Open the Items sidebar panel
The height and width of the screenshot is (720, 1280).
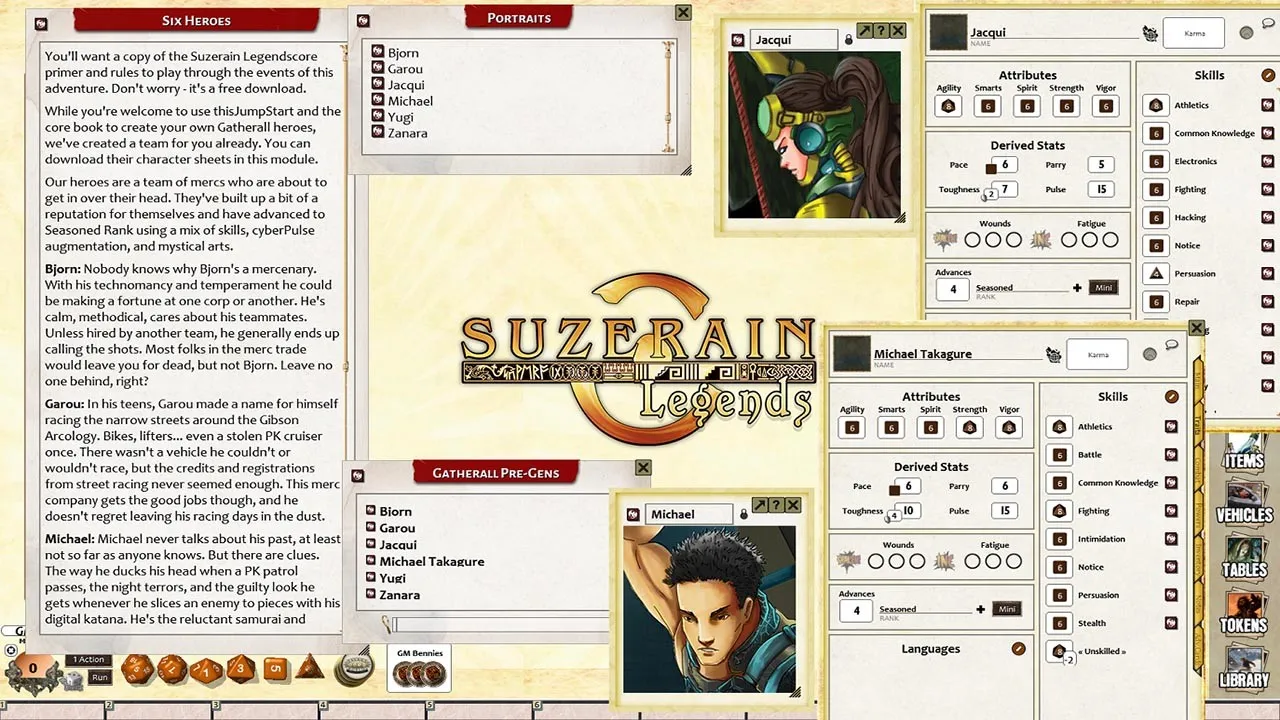[x=1243, y=453]
